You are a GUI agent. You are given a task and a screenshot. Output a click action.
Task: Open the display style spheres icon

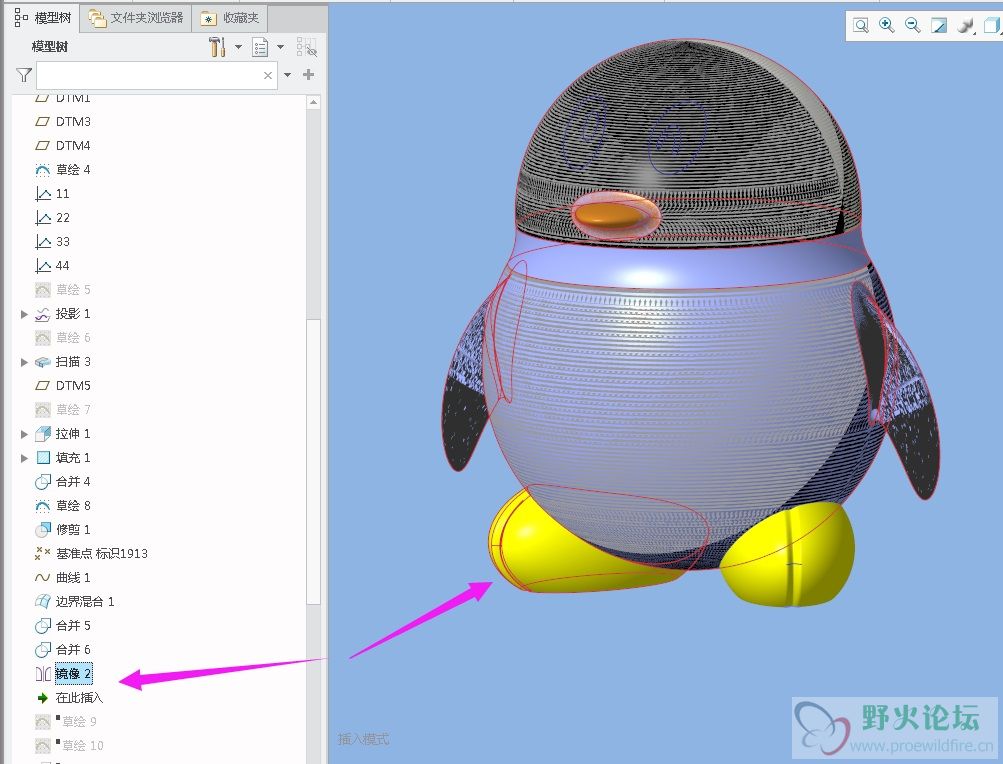(965, 25)
